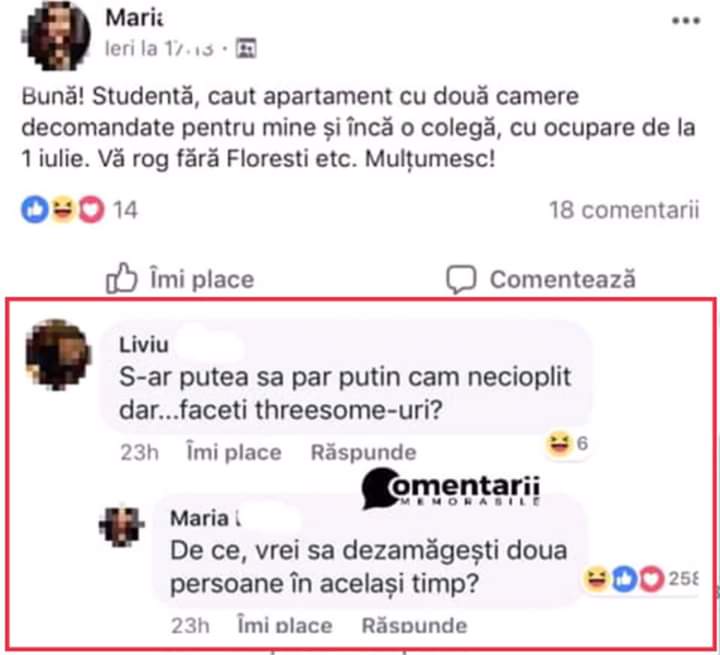Click the heart reaction icon on post
The image size is (720, 655).
(91, 210)
